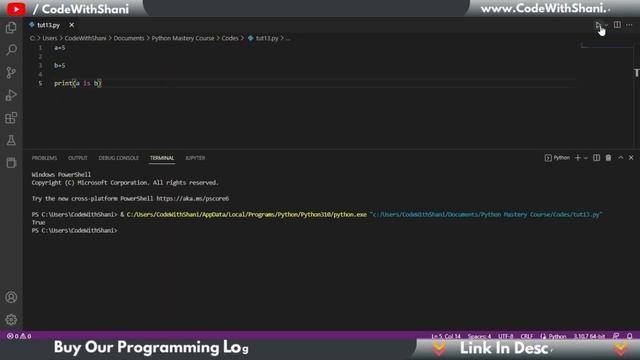This screenshot has height=360, width=640.
Task: Open the editor More Actions ellipsis
Action: click(629, 25)
